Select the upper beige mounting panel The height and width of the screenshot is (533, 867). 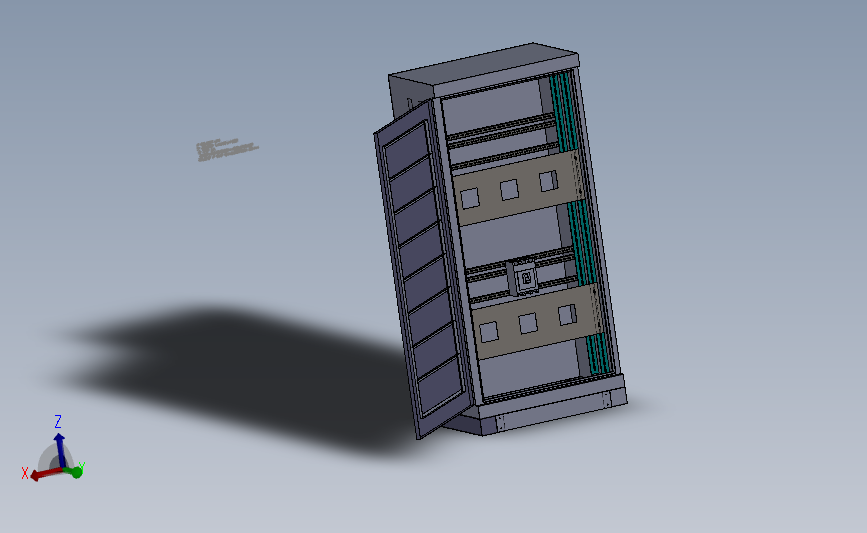(x=517, y=187)
